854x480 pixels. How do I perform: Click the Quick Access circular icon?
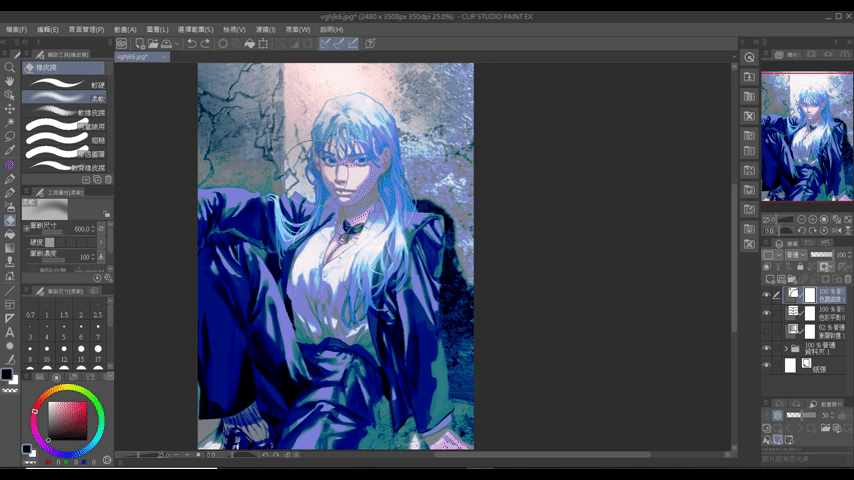tap(749, 57)
